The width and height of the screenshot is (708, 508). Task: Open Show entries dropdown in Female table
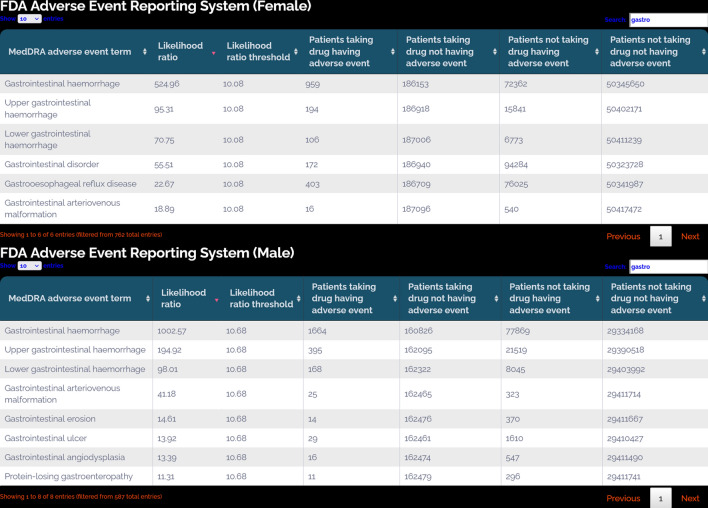pyautogui.click(x=29, y=19)
